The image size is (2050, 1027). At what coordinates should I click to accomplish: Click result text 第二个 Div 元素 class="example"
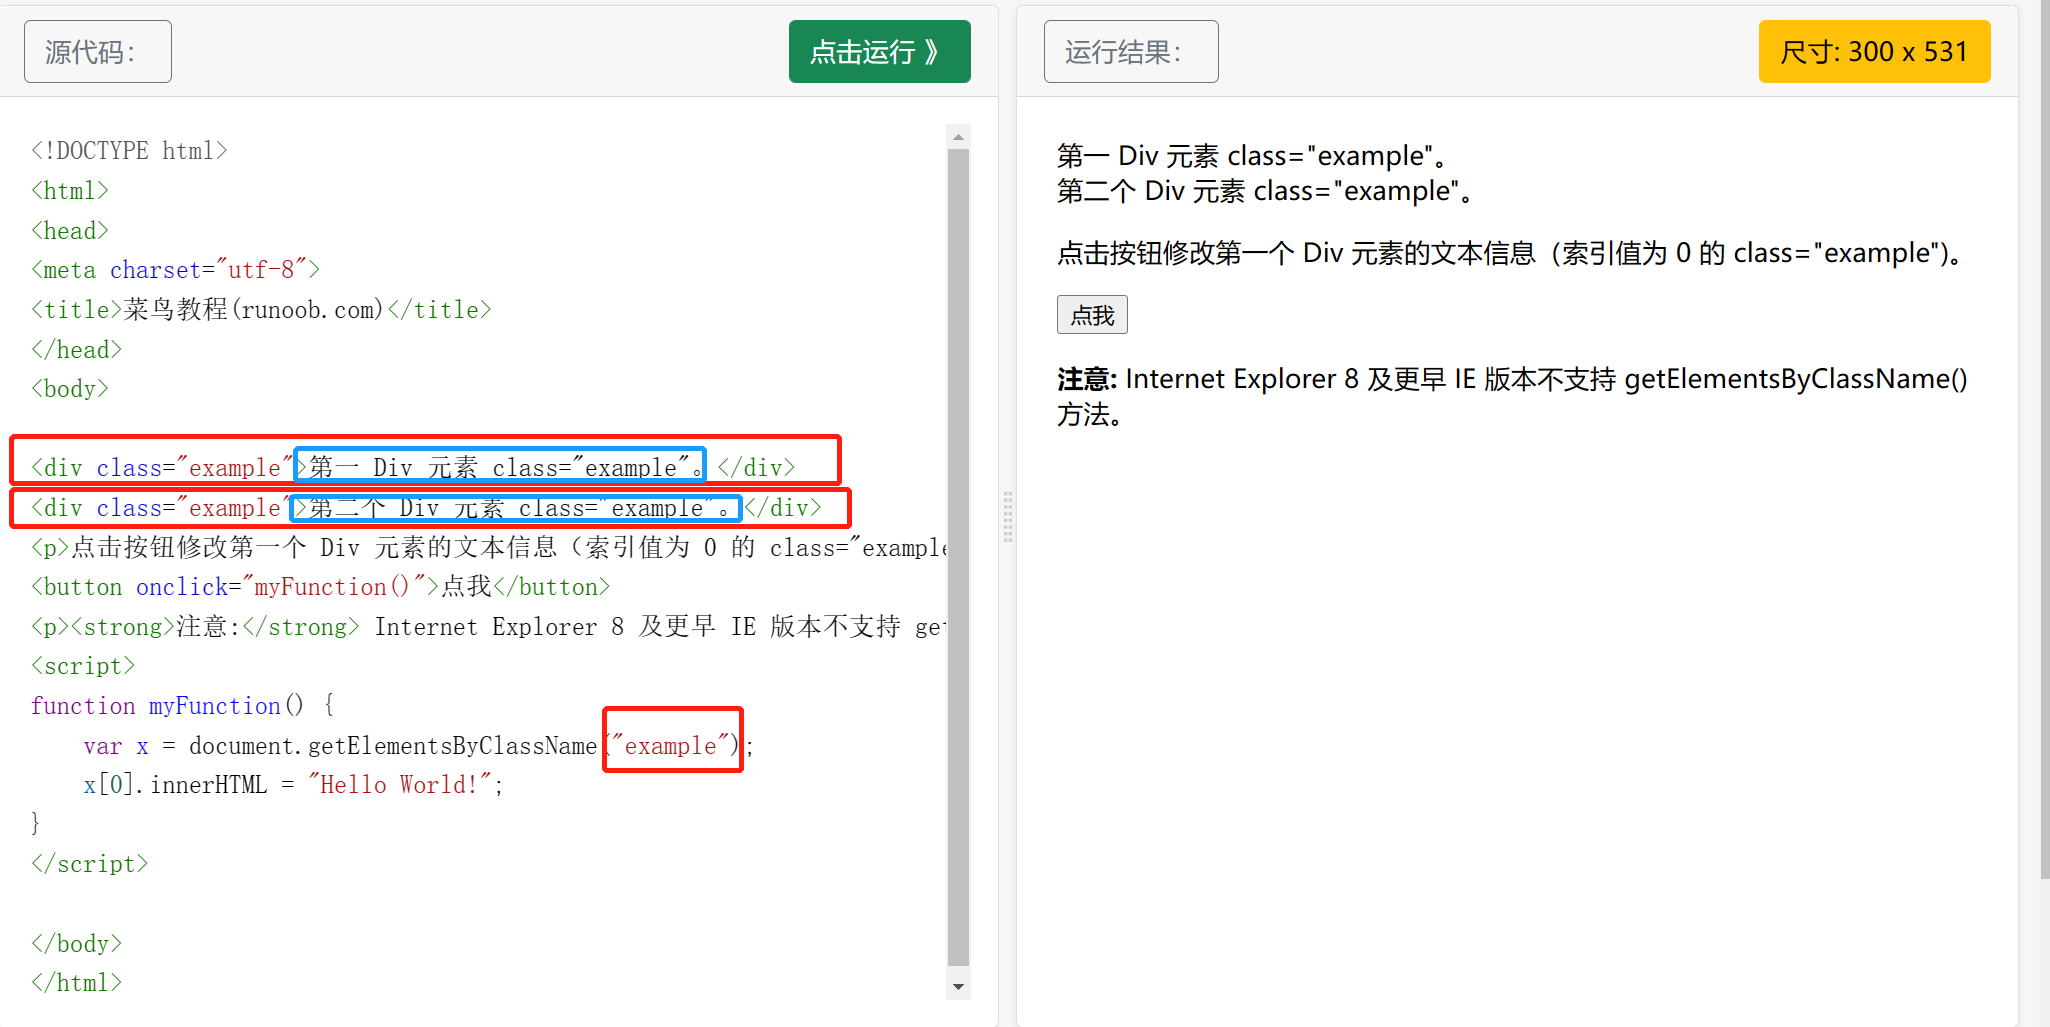(x=1266, y=191)
